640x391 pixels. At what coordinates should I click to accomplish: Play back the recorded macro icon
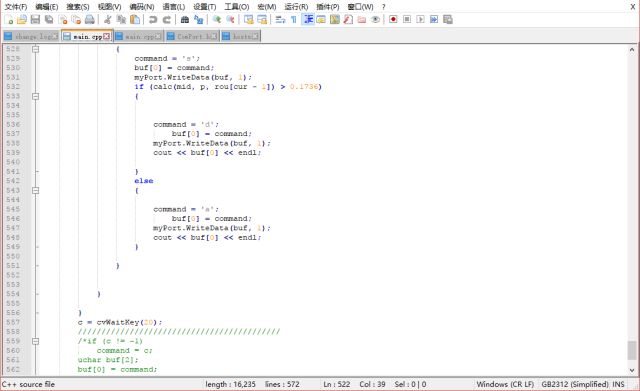(x=420, y=20)
